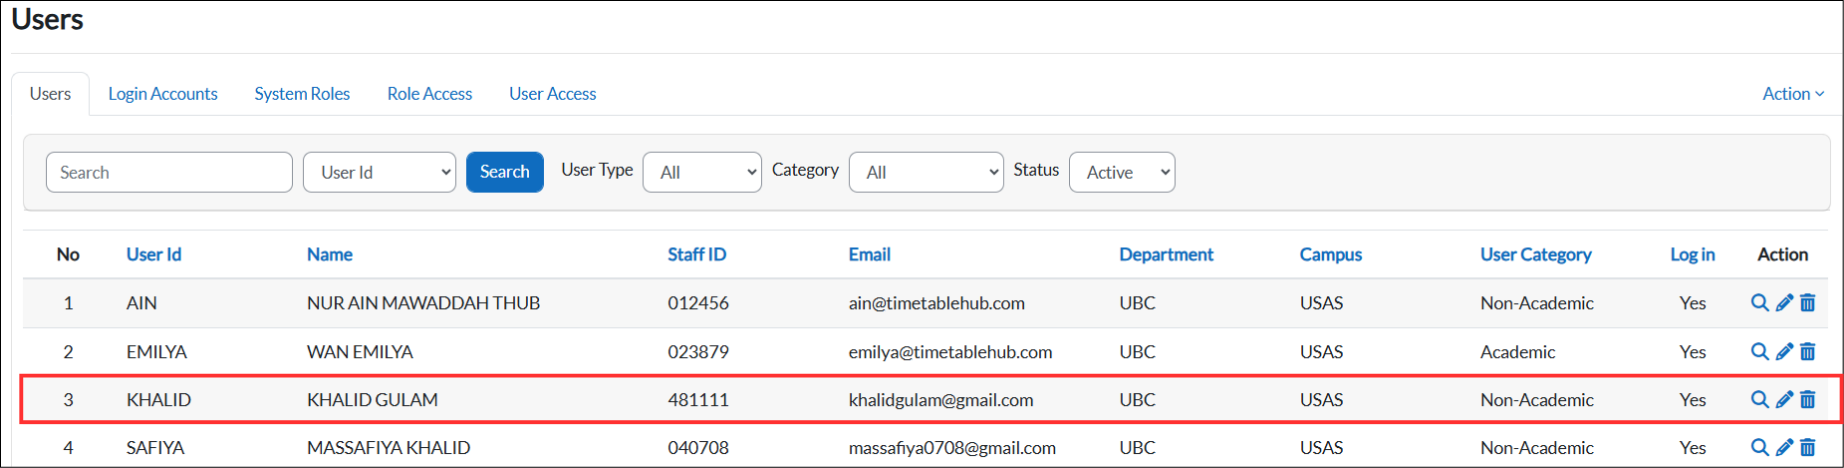Sort table by User Id column
Screen dimensions: 1844x468
[x=154, y=254]
